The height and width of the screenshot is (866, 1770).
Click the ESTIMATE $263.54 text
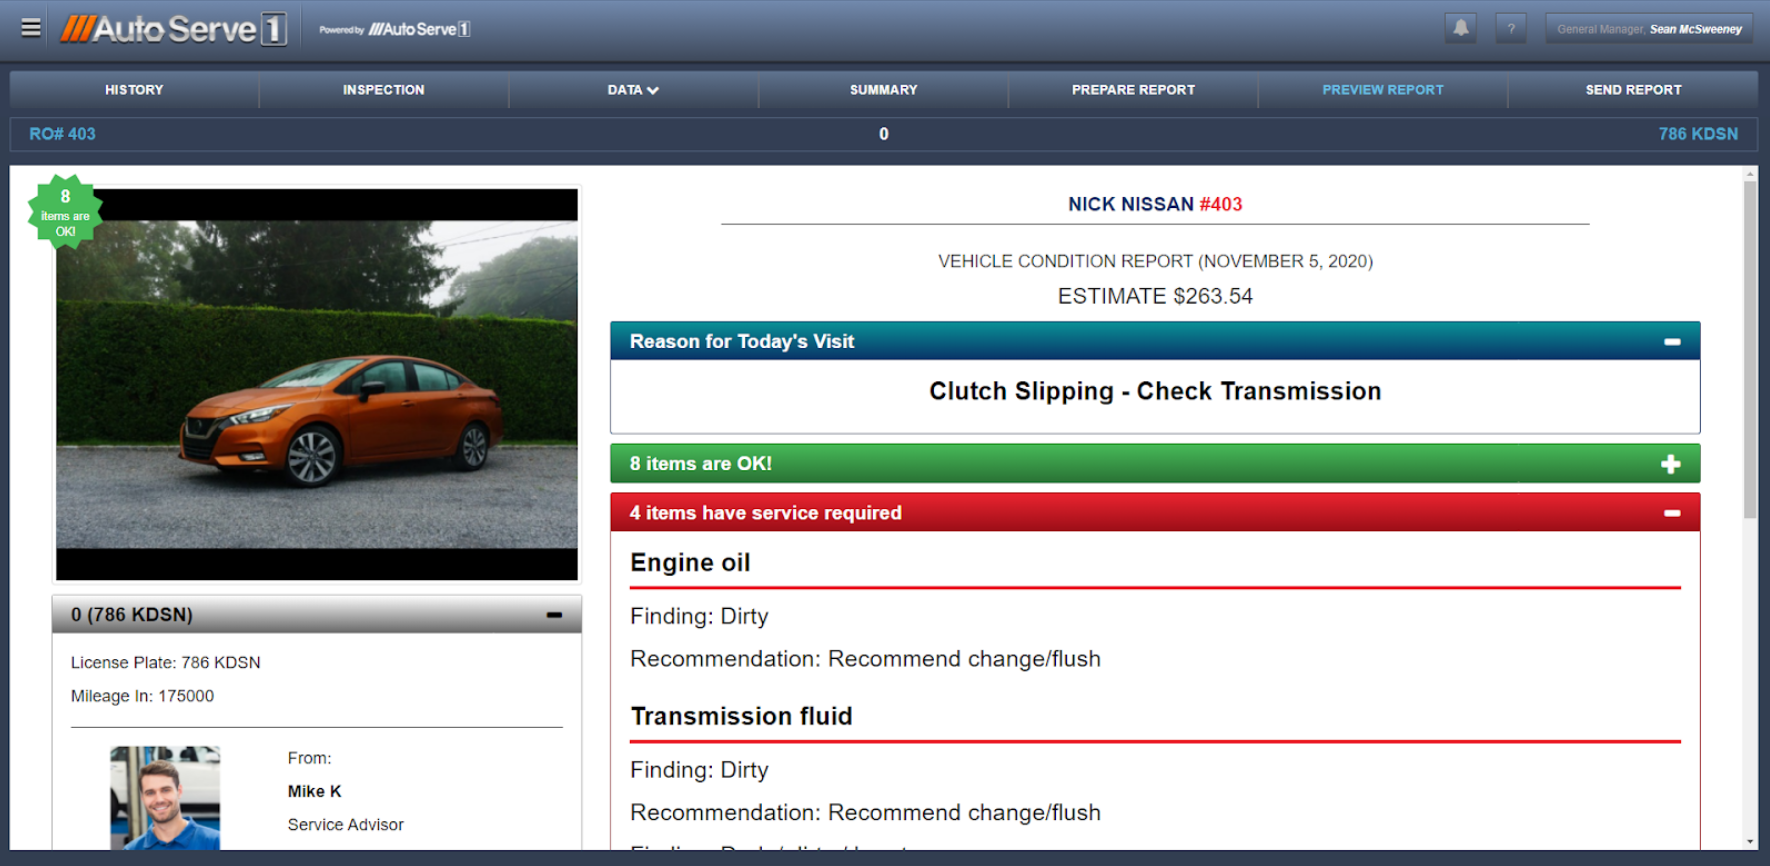point(1155,297)
